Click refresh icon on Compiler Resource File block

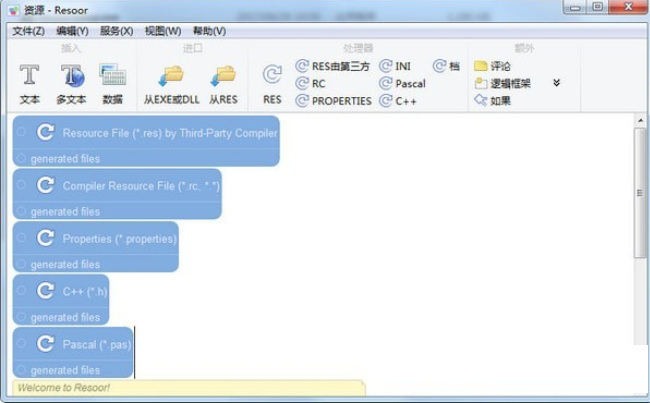pos(45,185)
